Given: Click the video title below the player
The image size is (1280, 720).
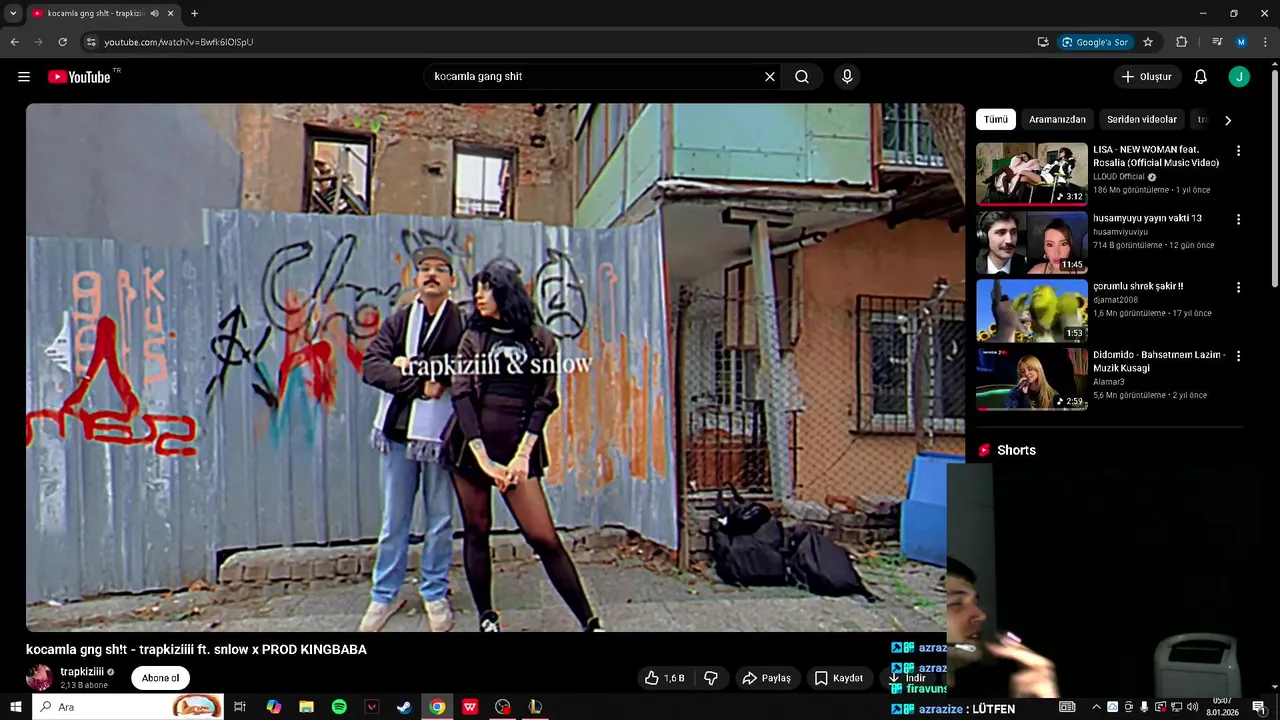Looking at the screenshot, I should [x=196, y=649].
